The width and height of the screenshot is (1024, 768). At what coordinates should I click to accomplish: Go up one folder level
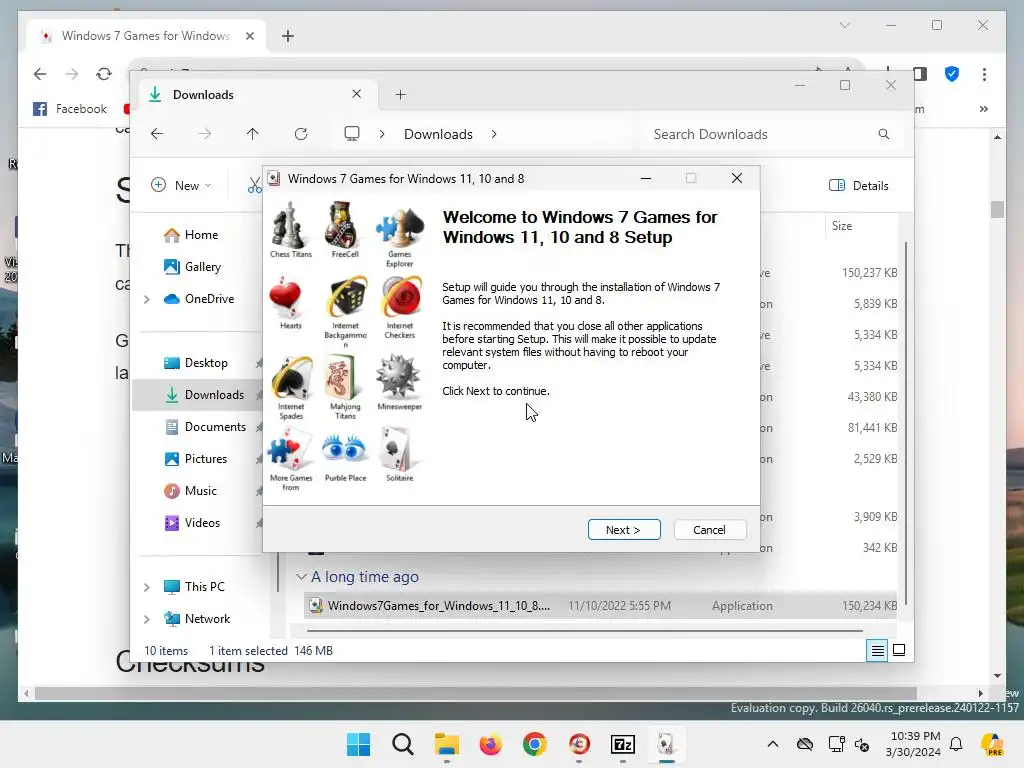[x=253, y=134]
